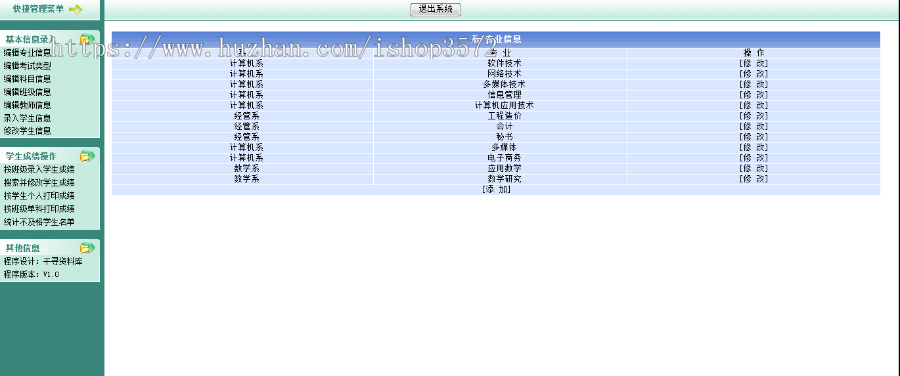Click the 快捷管理菜单 title text

[x=38, y=9]
